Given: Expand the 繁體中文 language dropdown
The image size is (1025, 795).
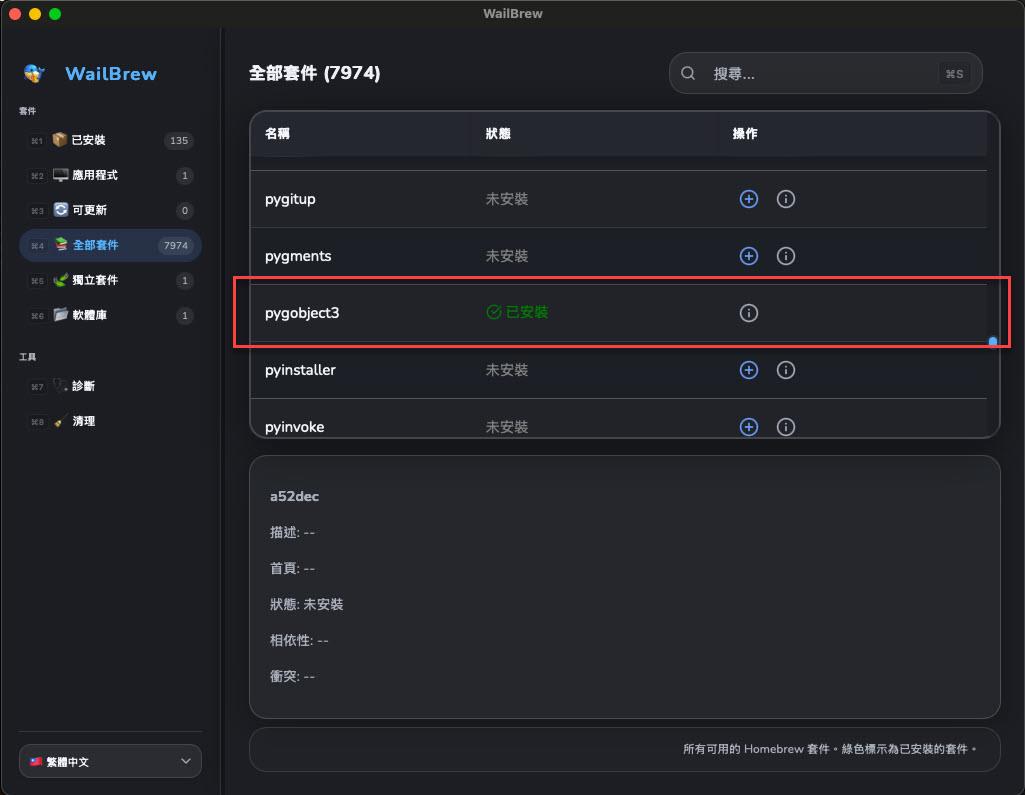Looking at the screenshot, I should (x=110, y=761).
